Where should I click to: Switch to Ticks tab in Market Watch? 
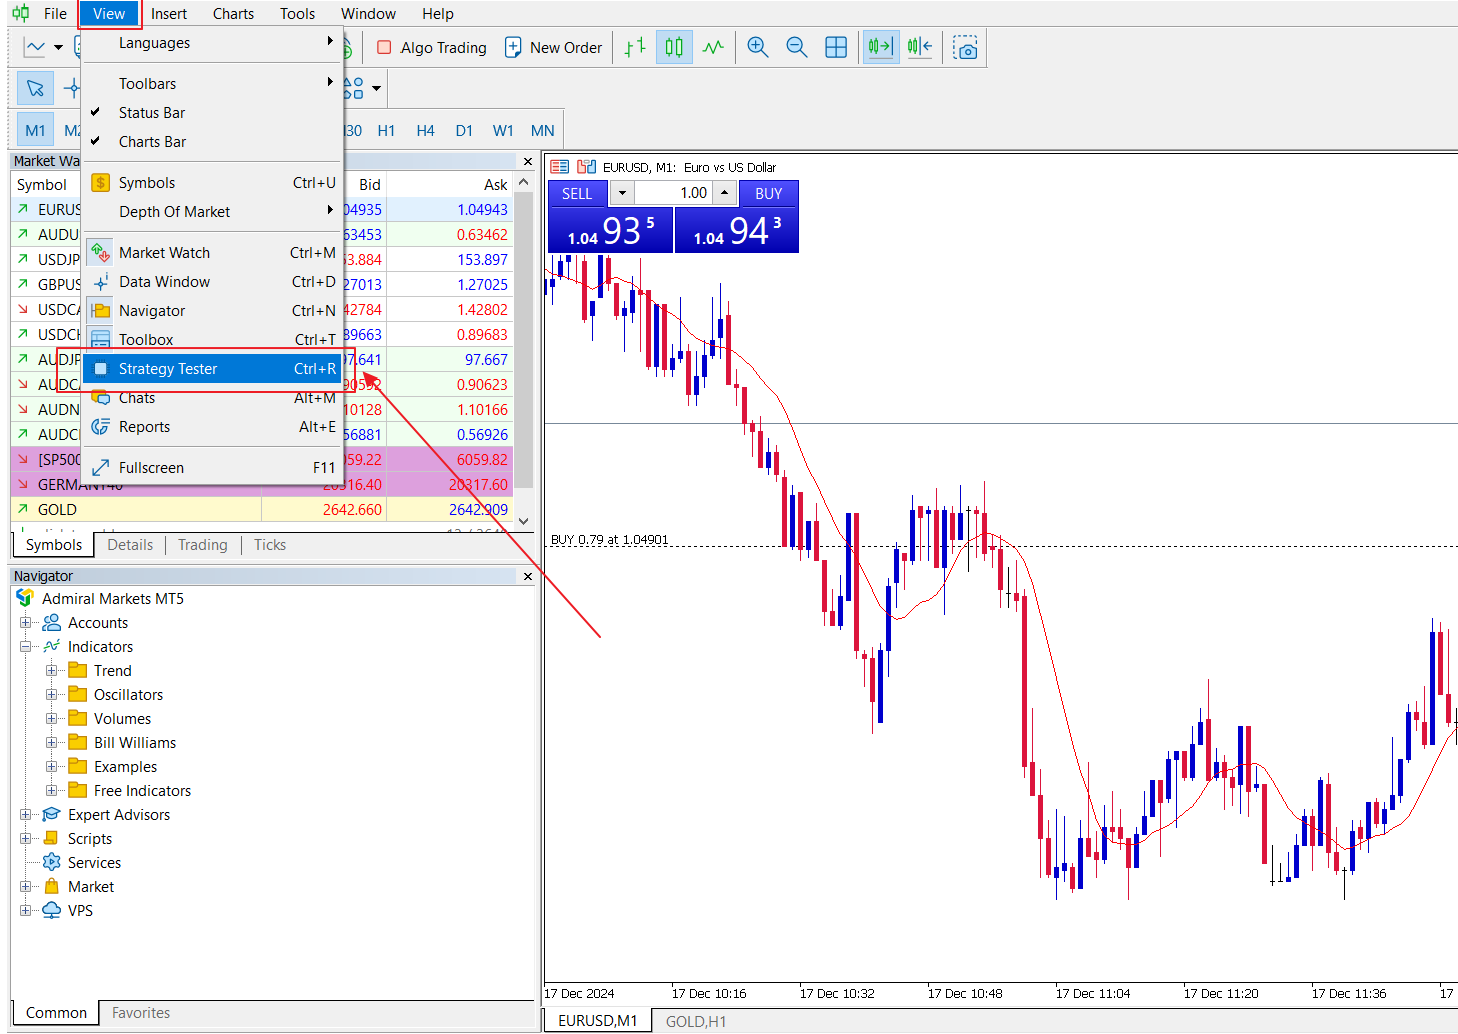270,545
